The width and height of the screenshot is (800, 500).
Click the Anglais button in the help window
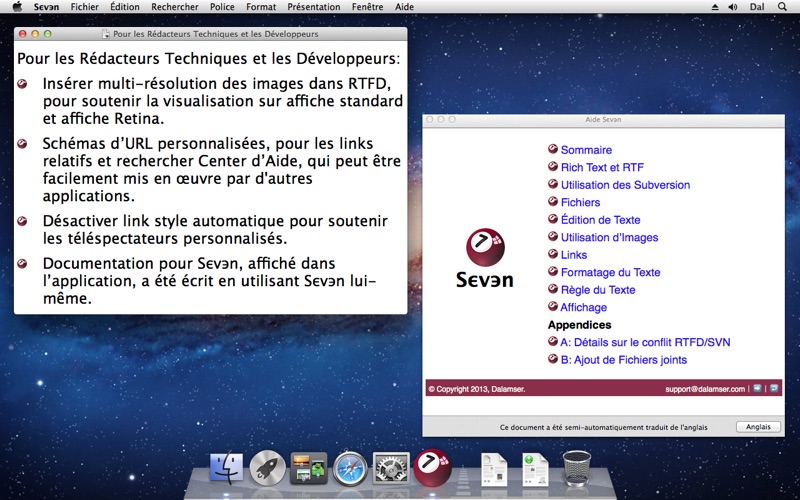coord(758,427)
